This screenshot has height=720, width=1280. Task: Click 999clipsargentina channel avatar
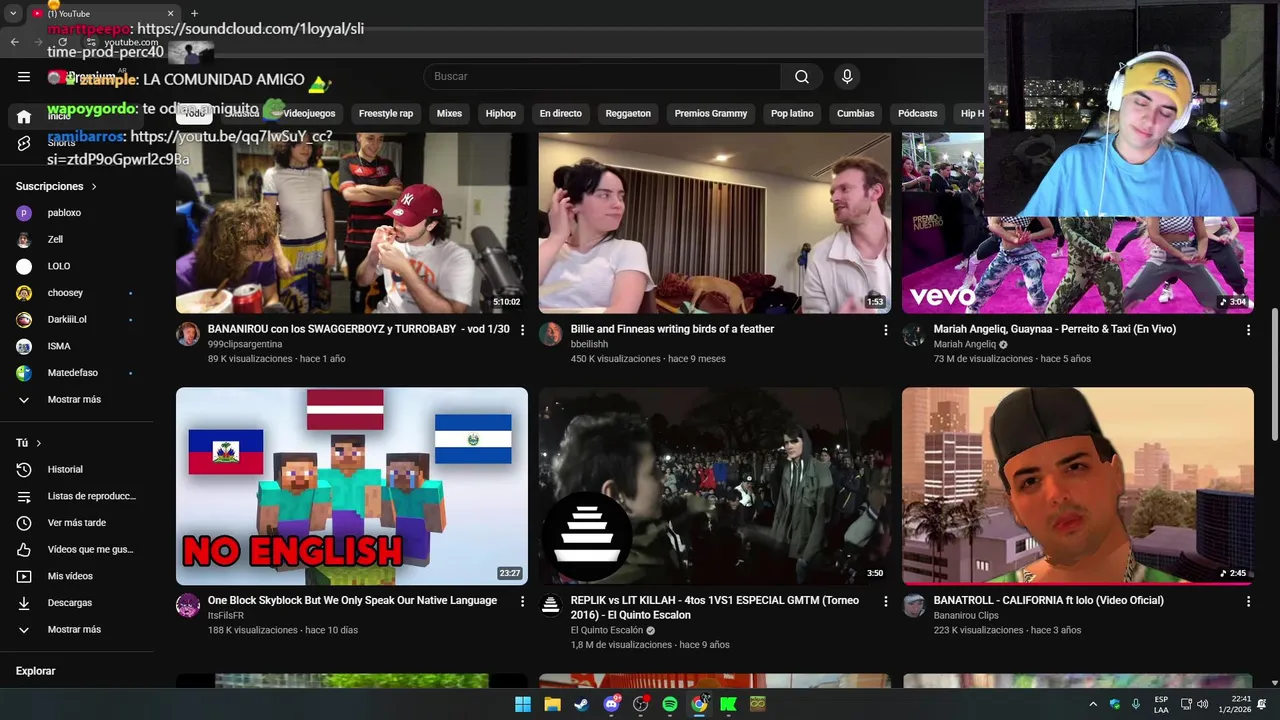coord(188,334)
